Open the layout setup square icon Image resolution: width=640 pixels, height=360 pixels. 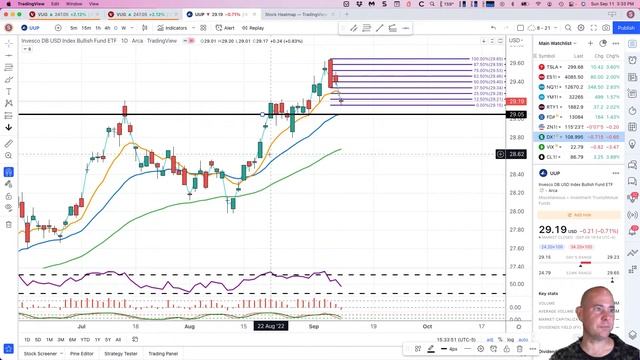tap(520, 28)
